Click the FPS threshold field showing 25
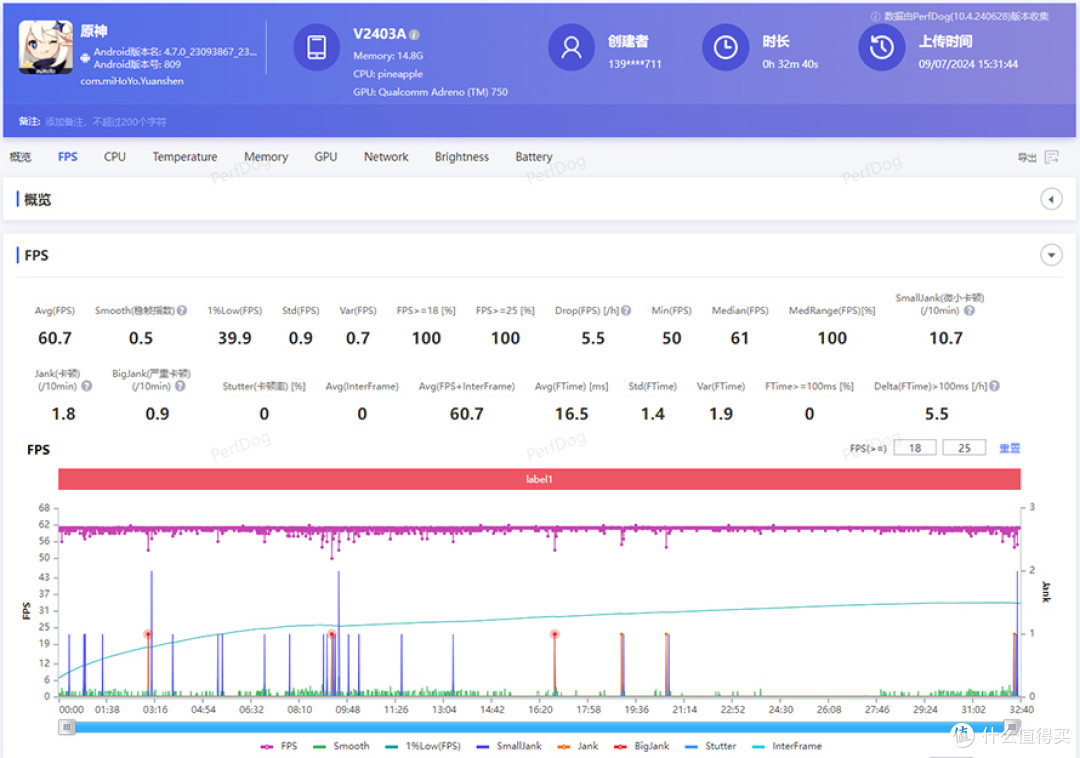 964,448
